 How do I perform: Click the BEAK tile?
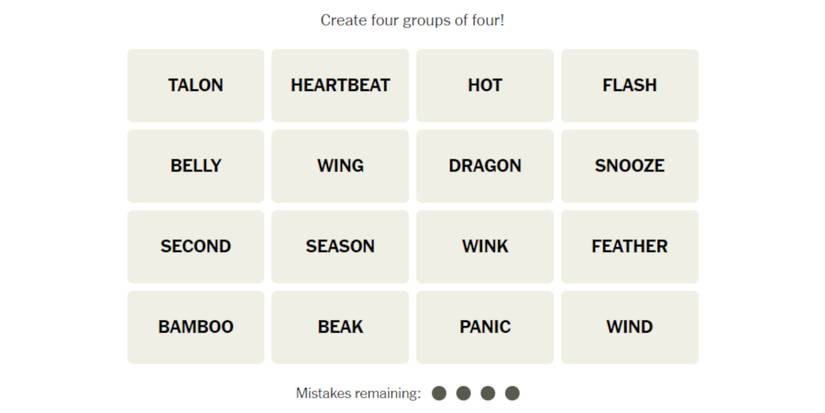pos(340,327)
